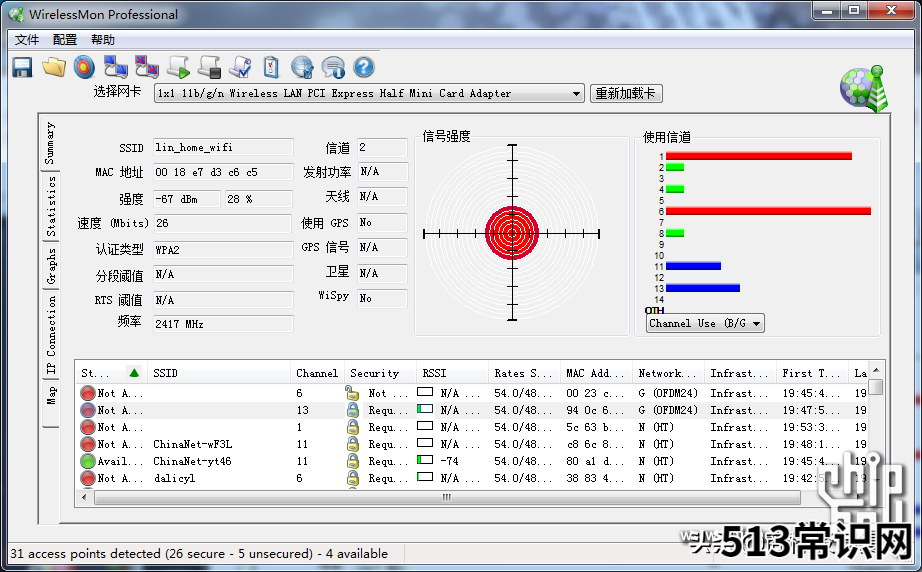Switch to the Statistics tab
The width and height of the screenshot is (922, 572).
pyautogui.click(x=51, y=206)
